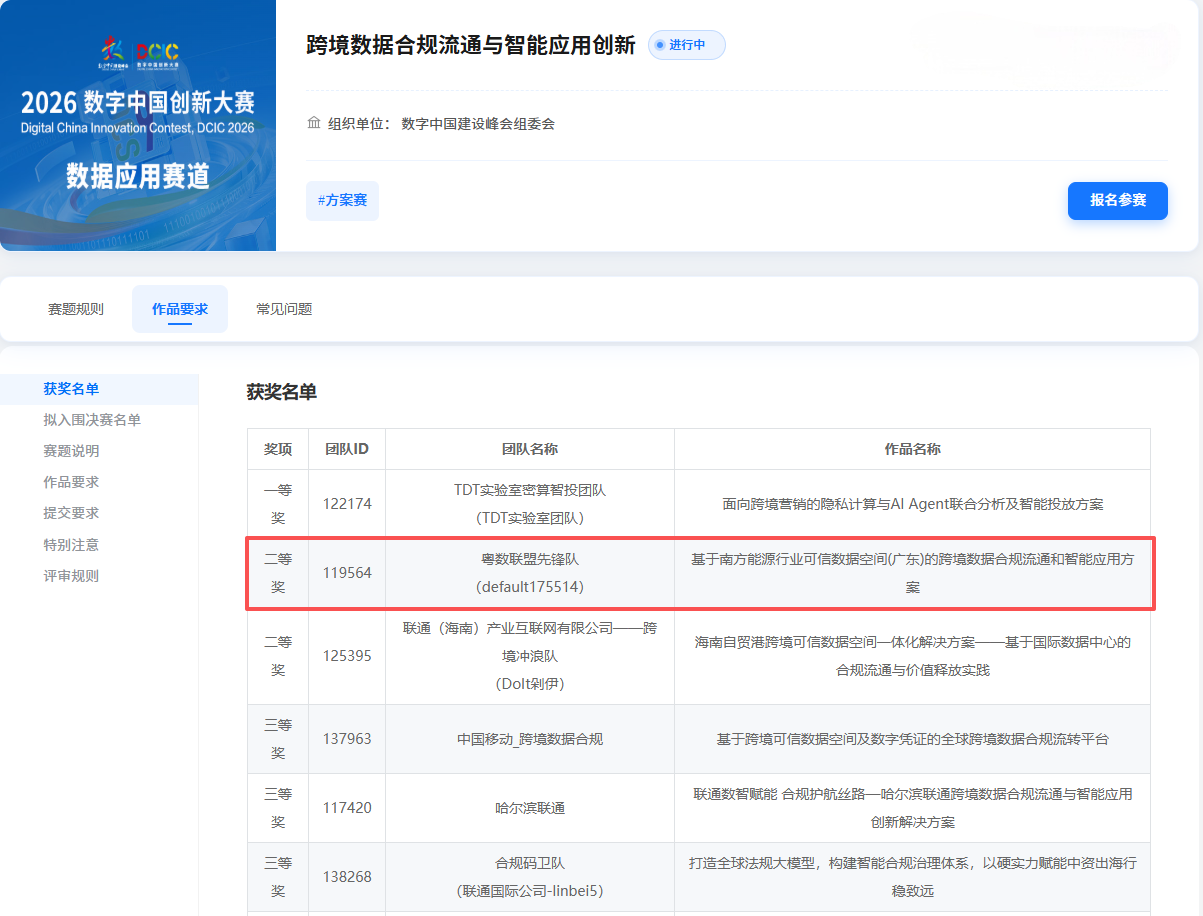The image size is (1203, 916).
Task: Open the competition banner thumbnail
Action: point(138,125)
